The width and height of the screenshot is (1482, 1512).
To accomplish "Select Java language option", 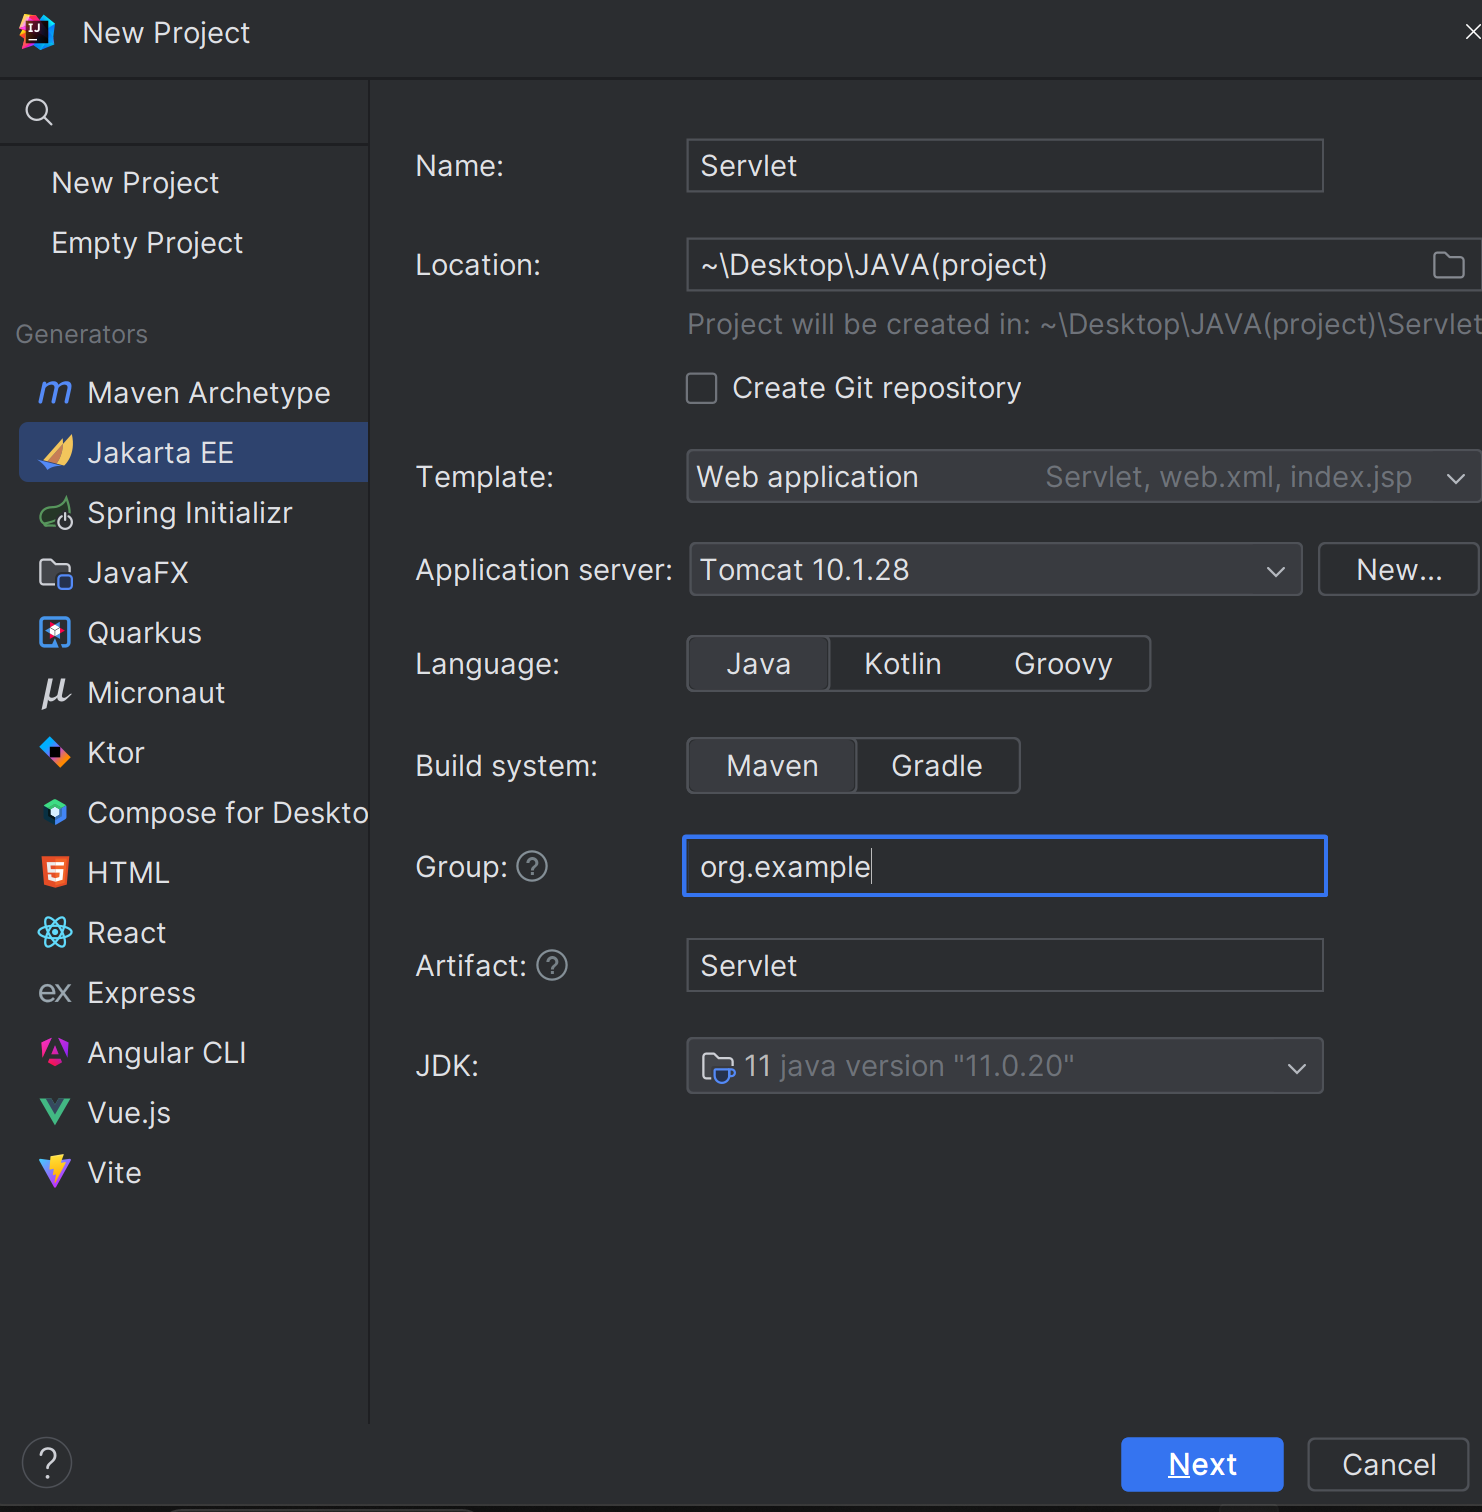I will [758, 664].
